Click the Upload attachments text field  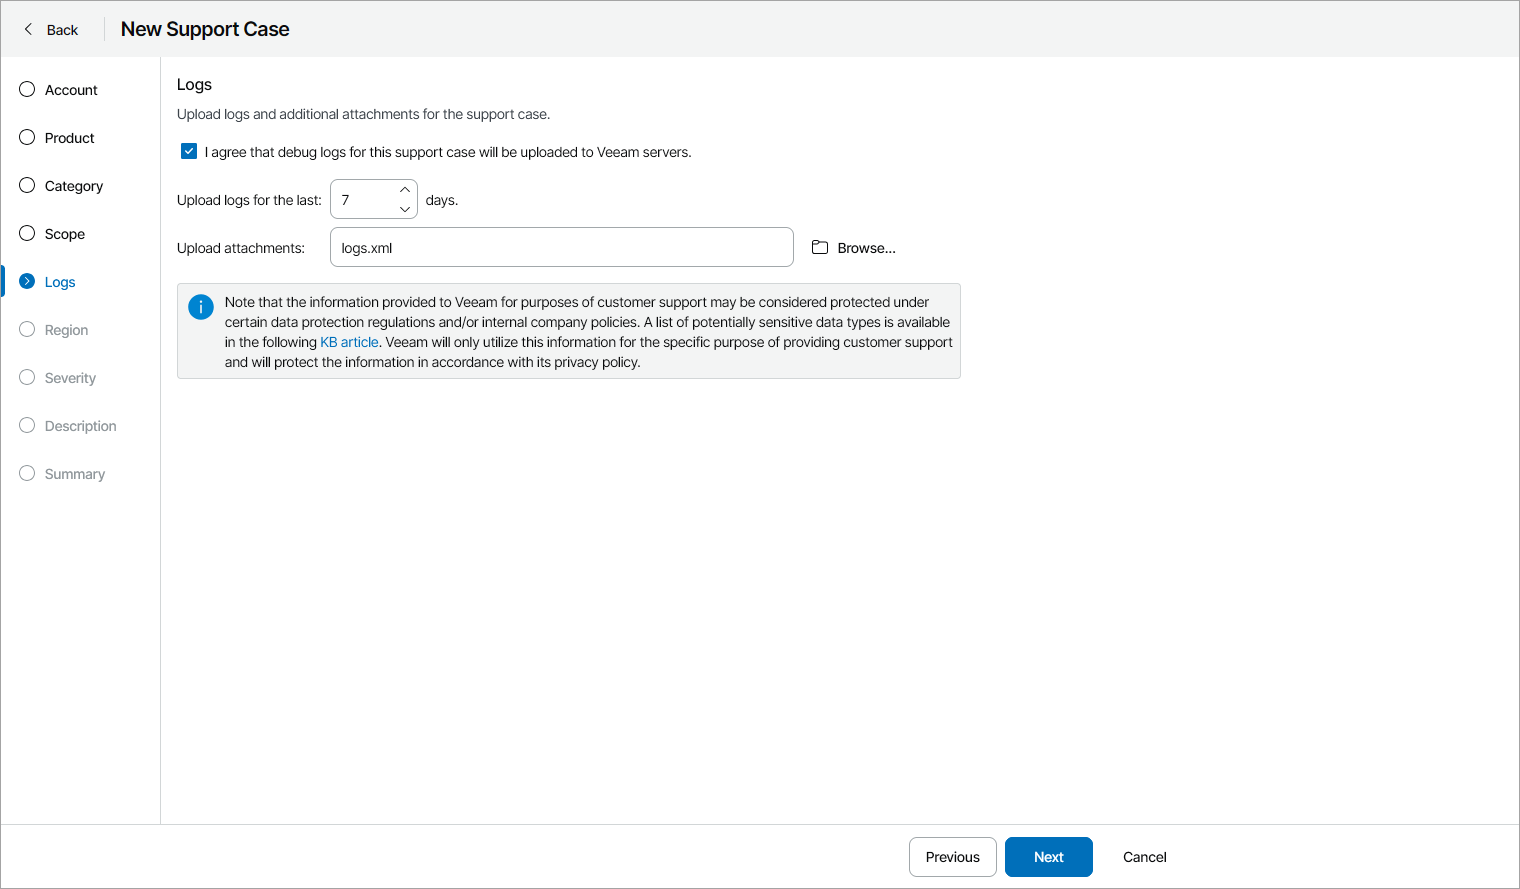coord(561,247)
